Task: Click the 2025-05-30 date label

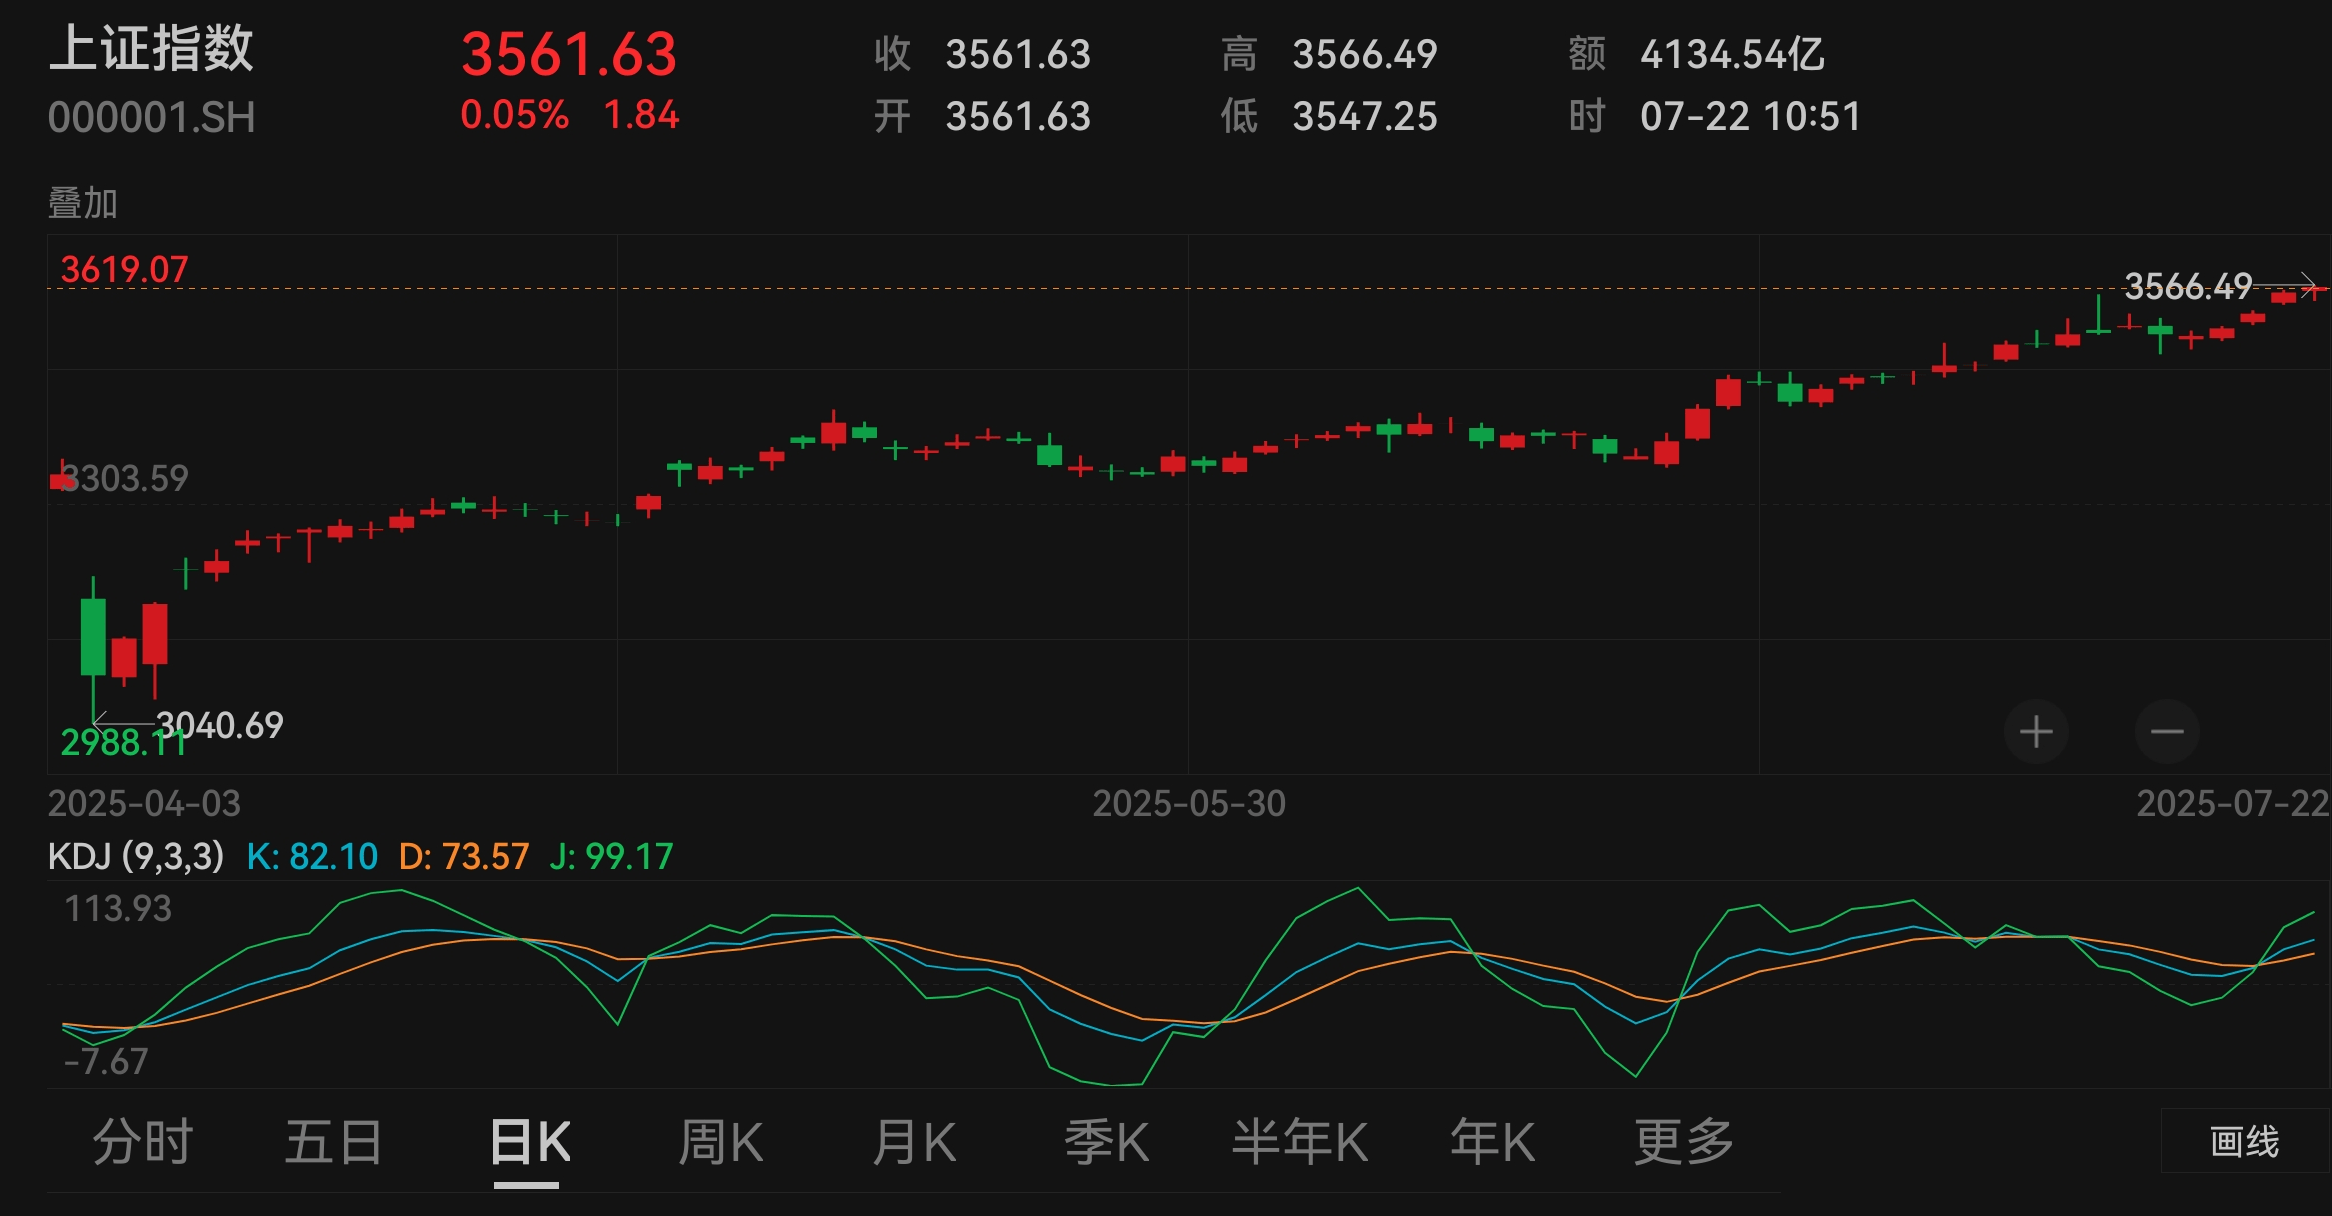Action: tap(1189, 803)
